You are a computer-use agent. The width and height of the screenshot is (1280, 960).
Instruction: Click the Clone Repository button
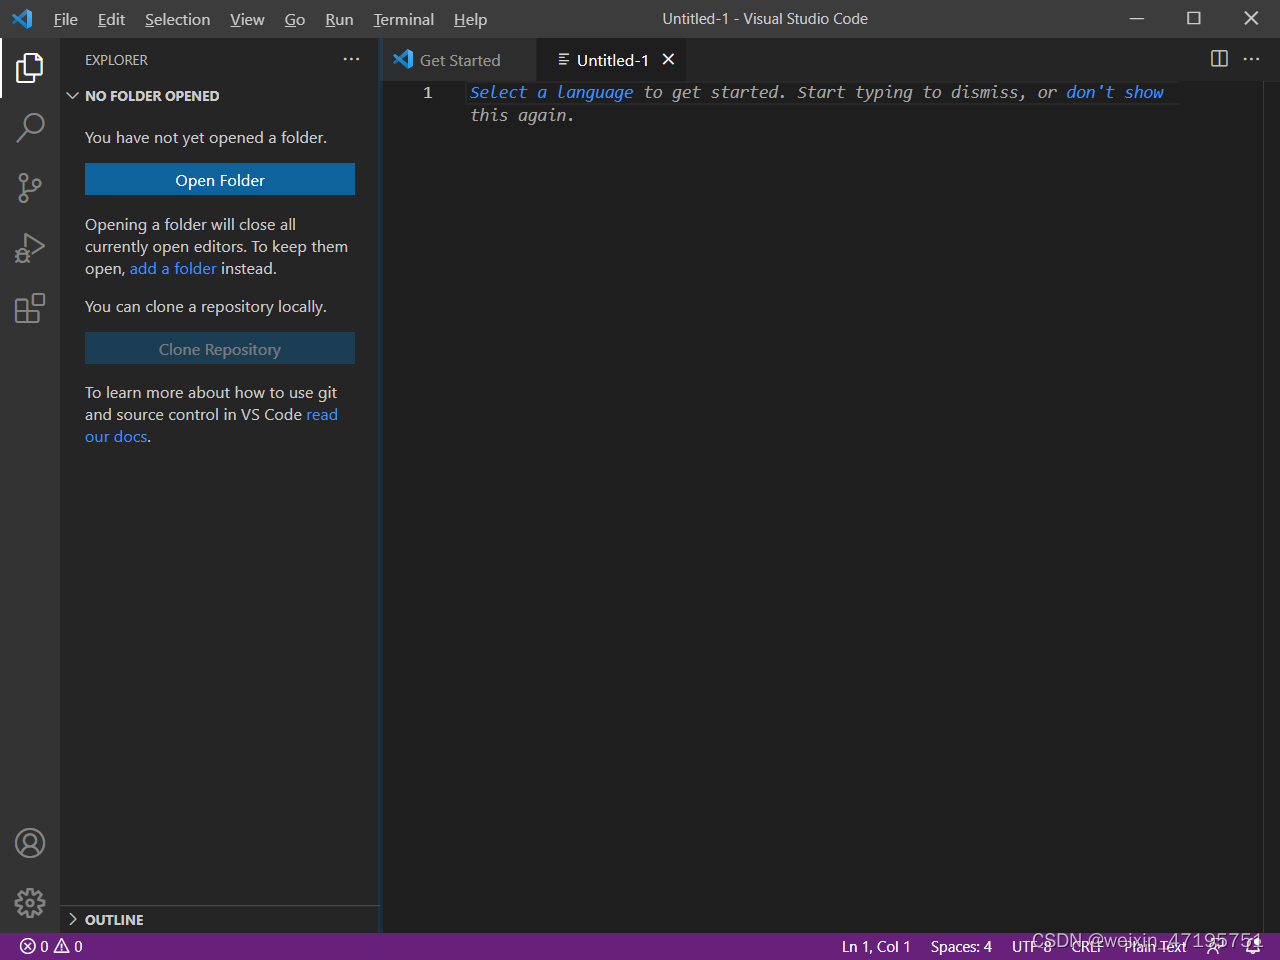(x=220, y=349)
